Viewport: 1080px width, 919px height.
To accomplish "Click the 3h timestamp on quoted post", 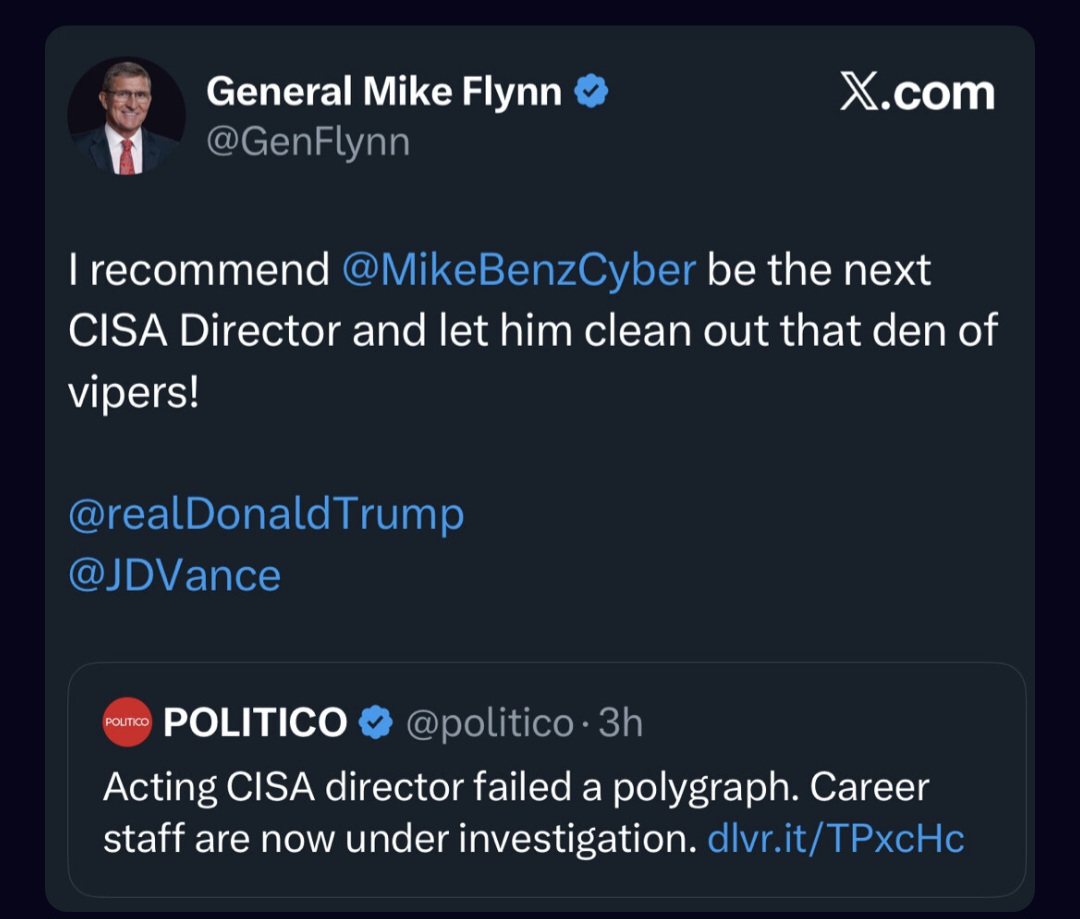I will [x=620, y=722].
